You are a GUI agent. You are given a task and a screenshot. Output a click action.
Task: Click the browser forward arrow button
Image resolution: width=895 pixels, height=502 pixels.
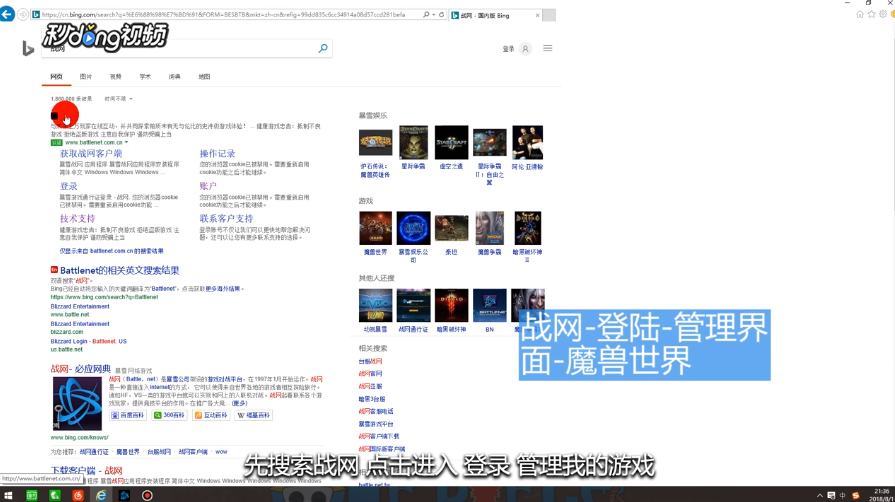[23, 15]
